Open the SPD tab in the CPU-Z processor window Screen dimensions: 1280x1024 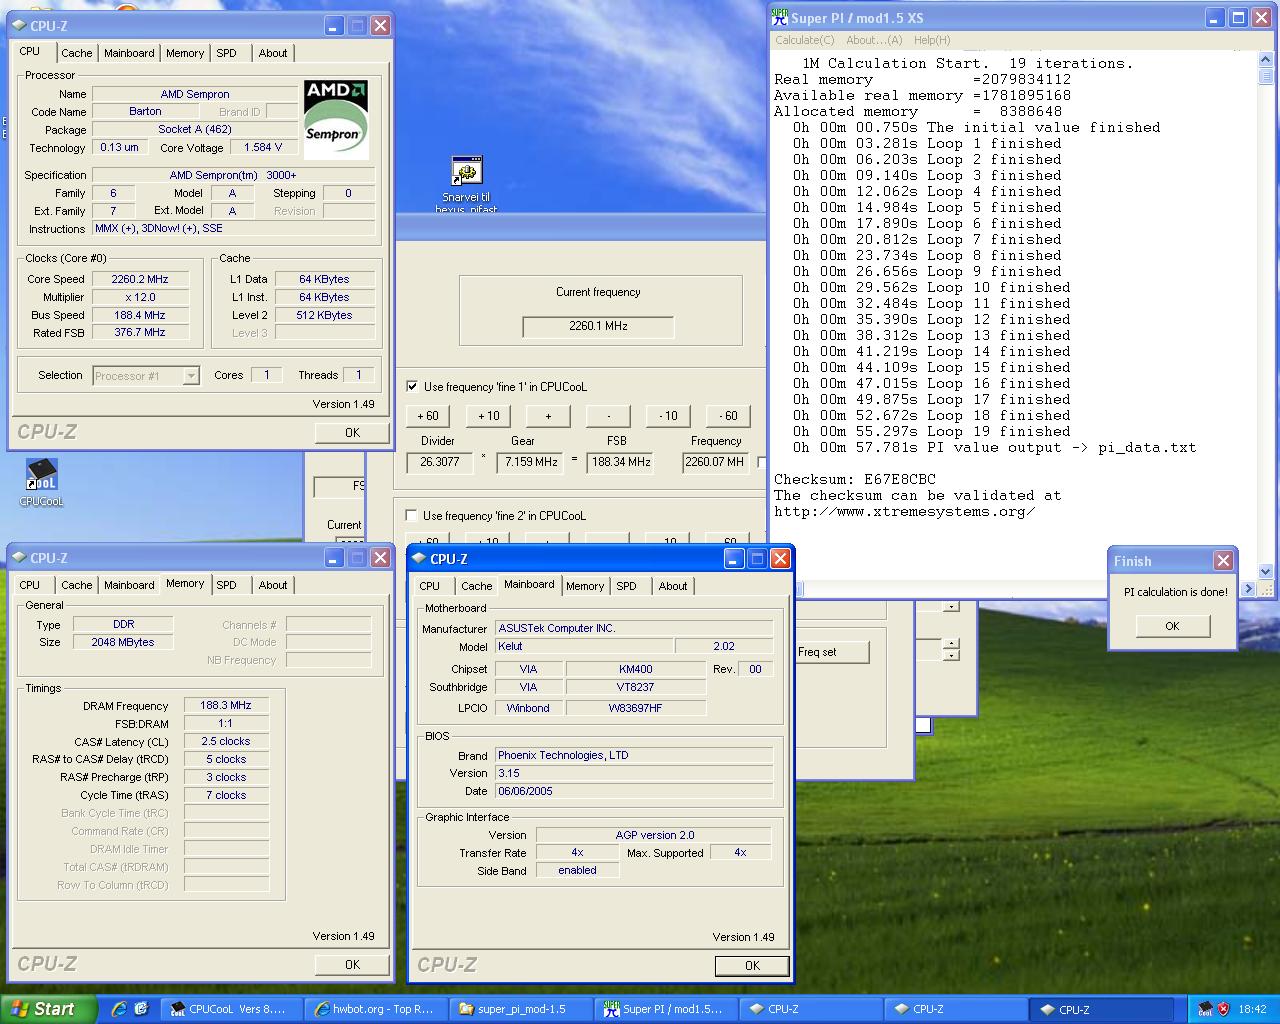tap(227, 53)
